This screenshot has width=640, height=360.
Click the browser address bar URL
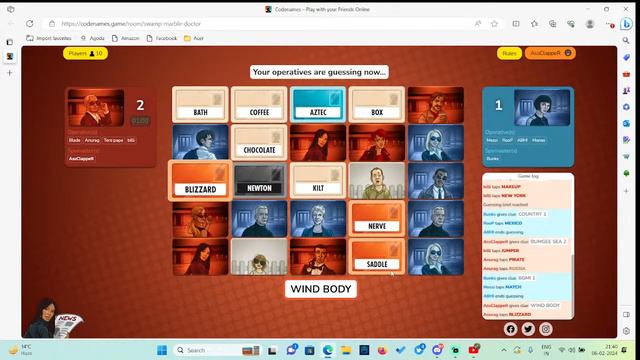tap(131, 24)
